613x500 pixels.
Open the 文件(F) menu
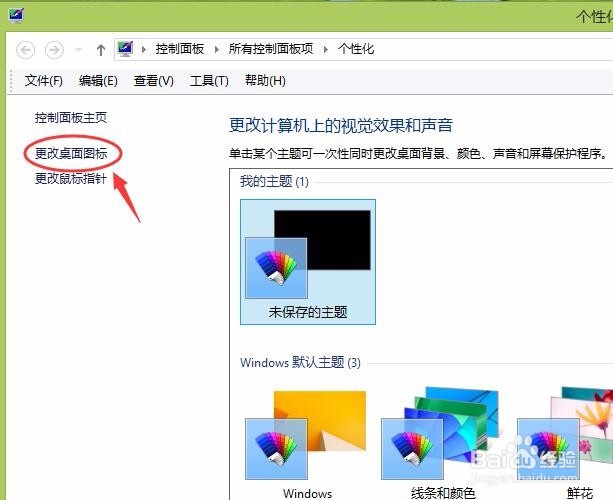point(43,81)
